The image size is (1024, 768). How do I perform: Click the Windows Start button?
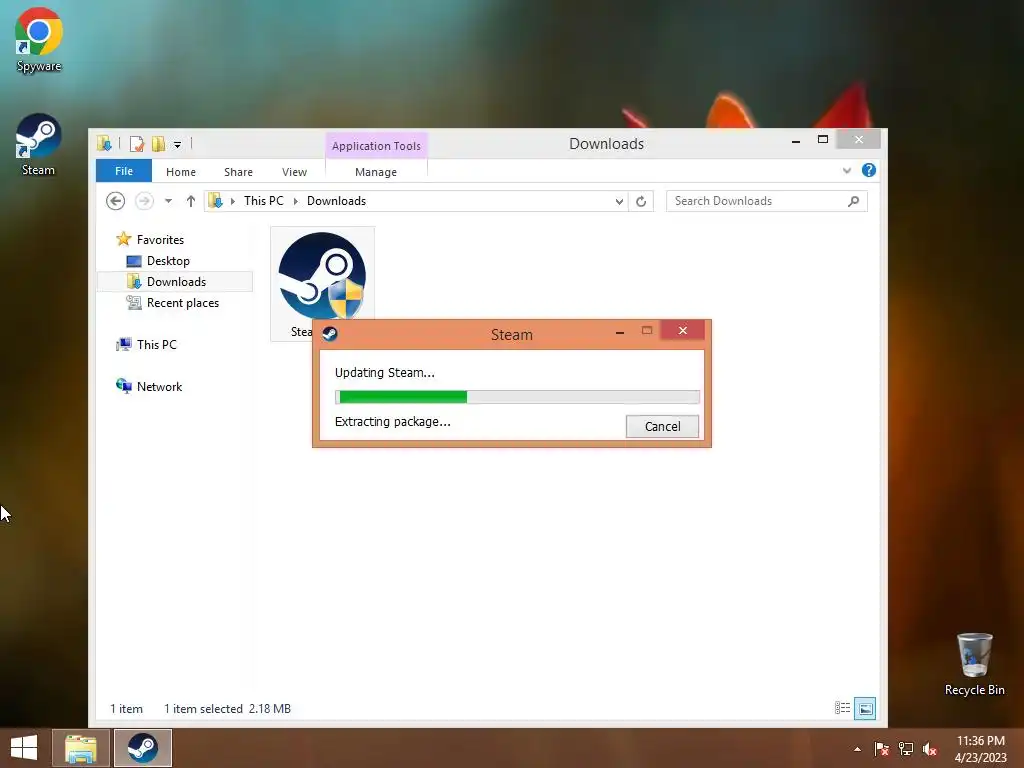24,748
